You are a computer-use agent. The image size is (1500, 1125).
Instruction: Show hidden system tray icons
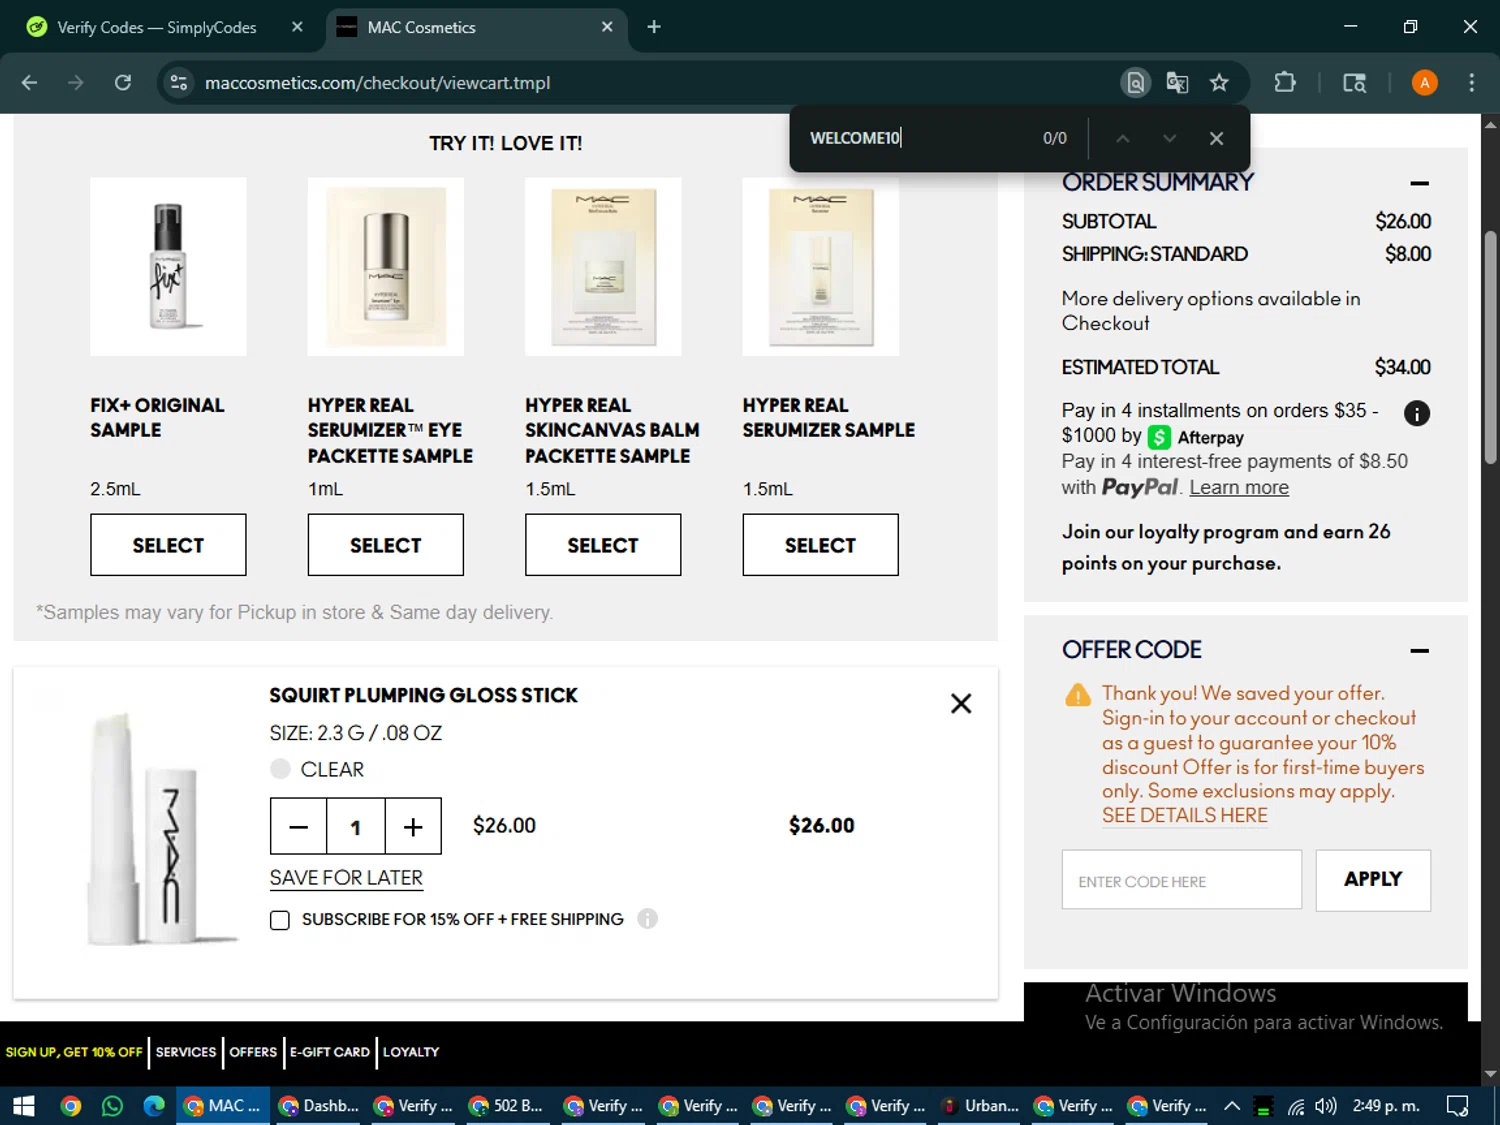1232,1106
